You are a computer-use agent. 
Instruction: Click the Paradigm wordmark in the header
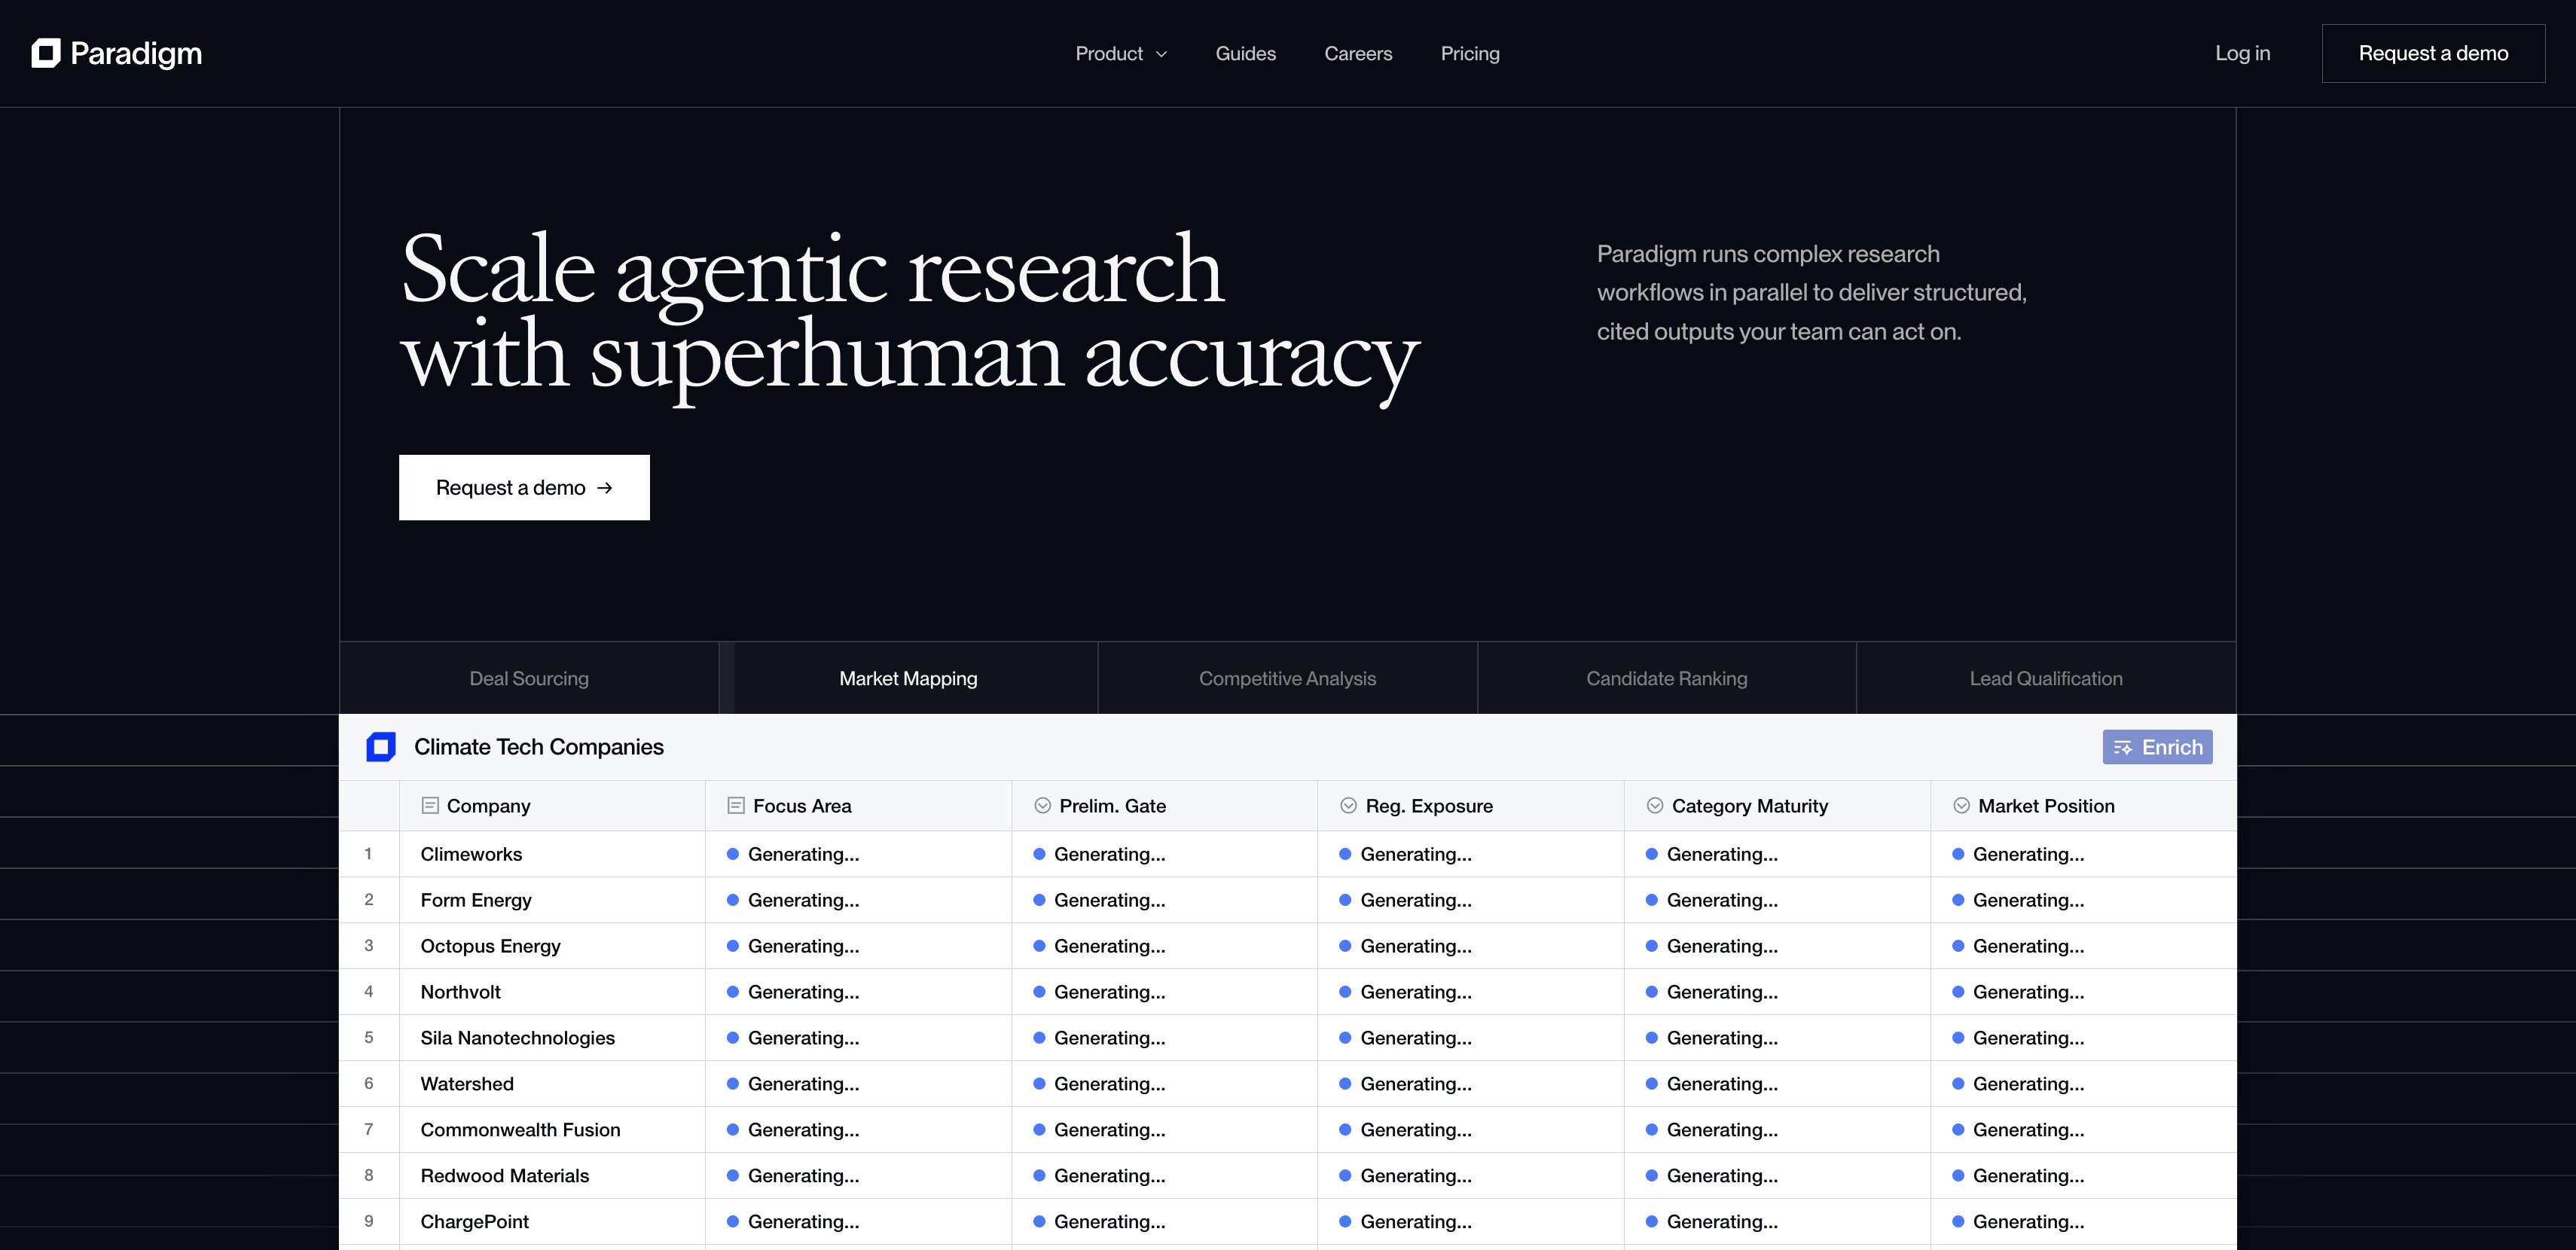[x=136, y=54]
